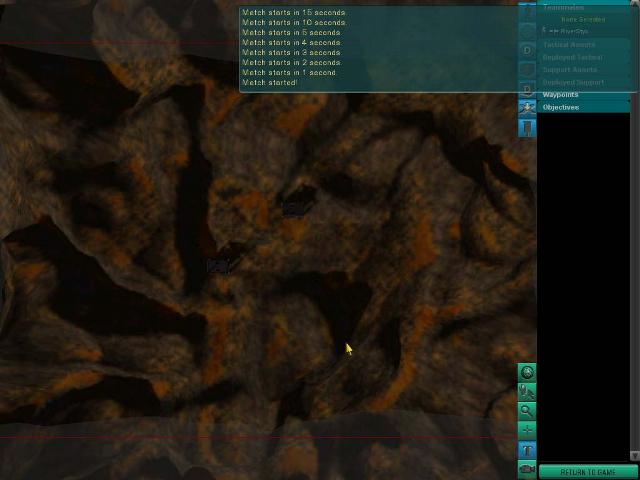The image size is (640, 480).
Task: Open the Deployed Tactical section
Action: click(583, 57)
